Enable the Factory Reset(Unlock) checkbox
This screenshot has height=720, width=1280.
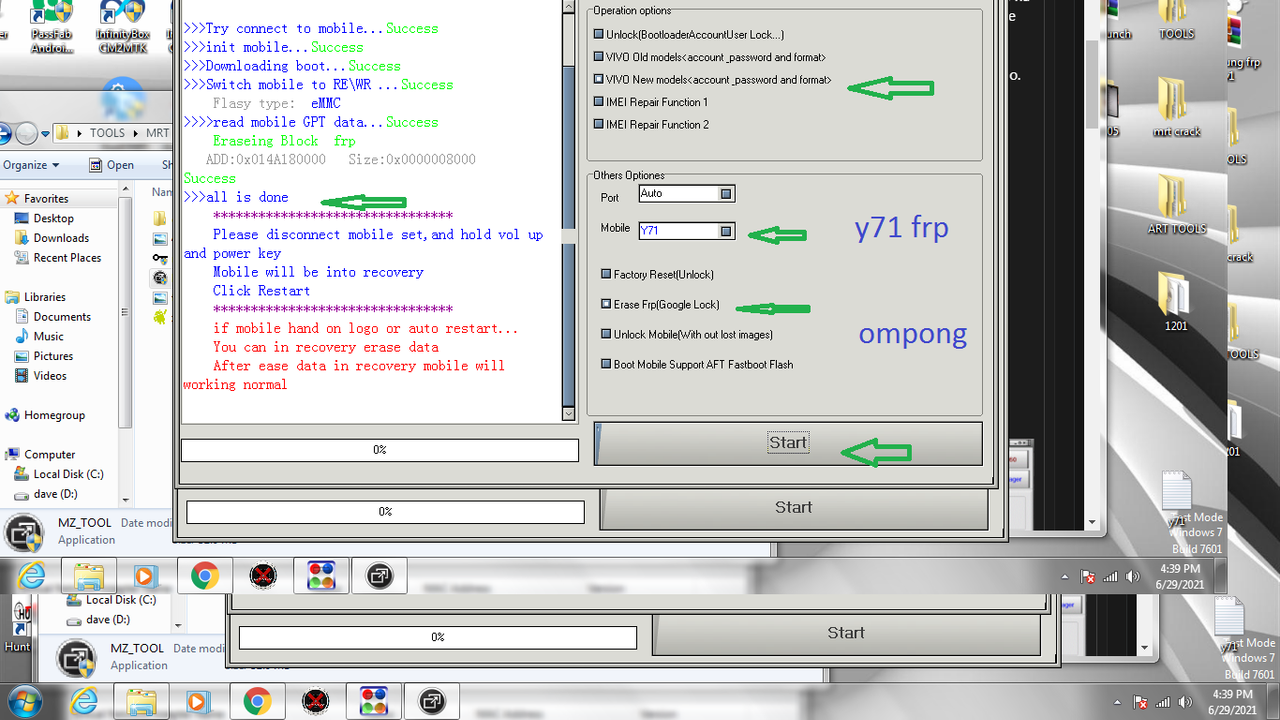coord(606,274)
